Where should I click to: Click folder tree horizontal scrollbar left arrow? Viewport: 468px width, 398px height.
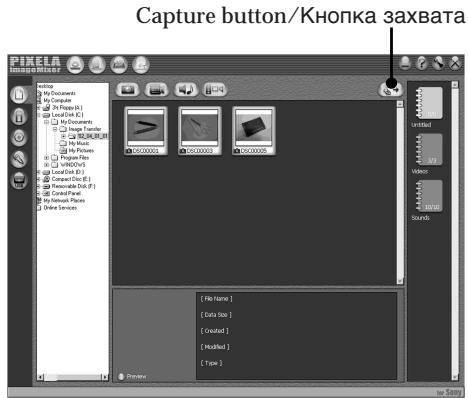[40, 377]
